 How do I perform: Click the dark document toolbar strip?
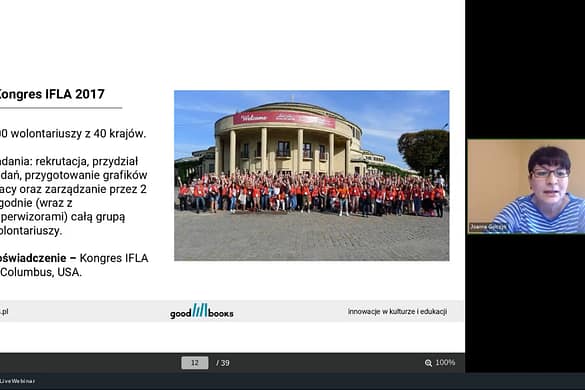tap(232, 362)
